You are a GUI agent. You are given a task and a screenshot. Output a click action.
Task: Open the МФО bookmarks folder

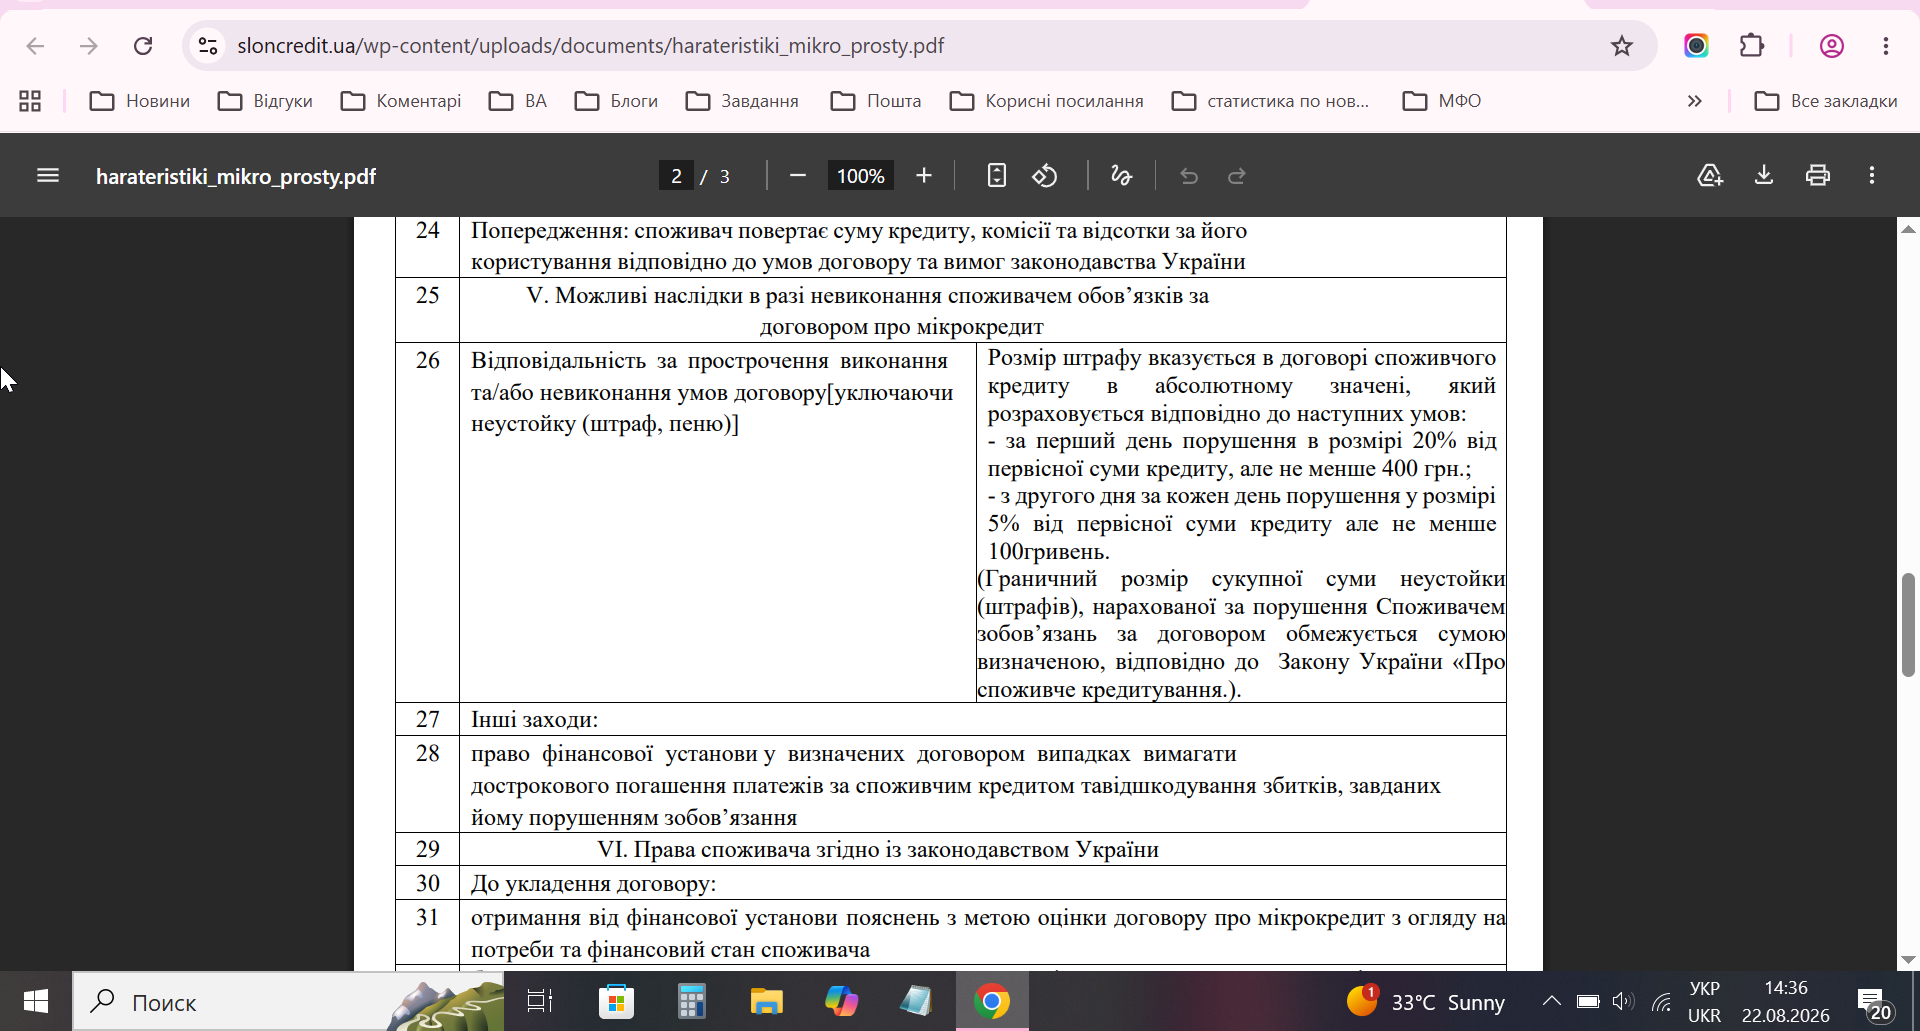click(1442, 101)
